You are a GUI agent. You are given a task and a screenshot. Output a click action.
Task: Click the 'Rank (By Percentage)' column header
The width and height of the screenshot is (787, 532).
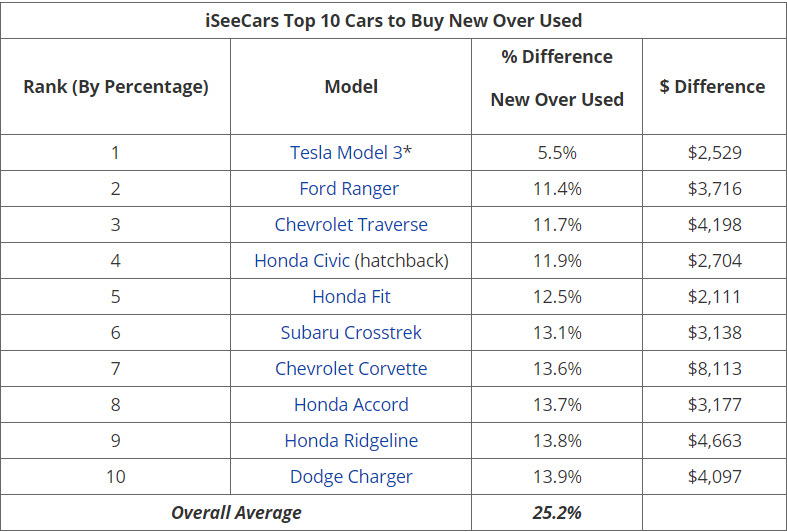(x=116, y=87)
